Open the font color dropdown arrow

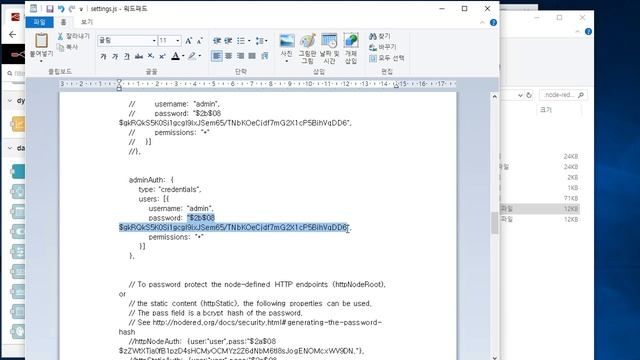click(x=183, y=56)
